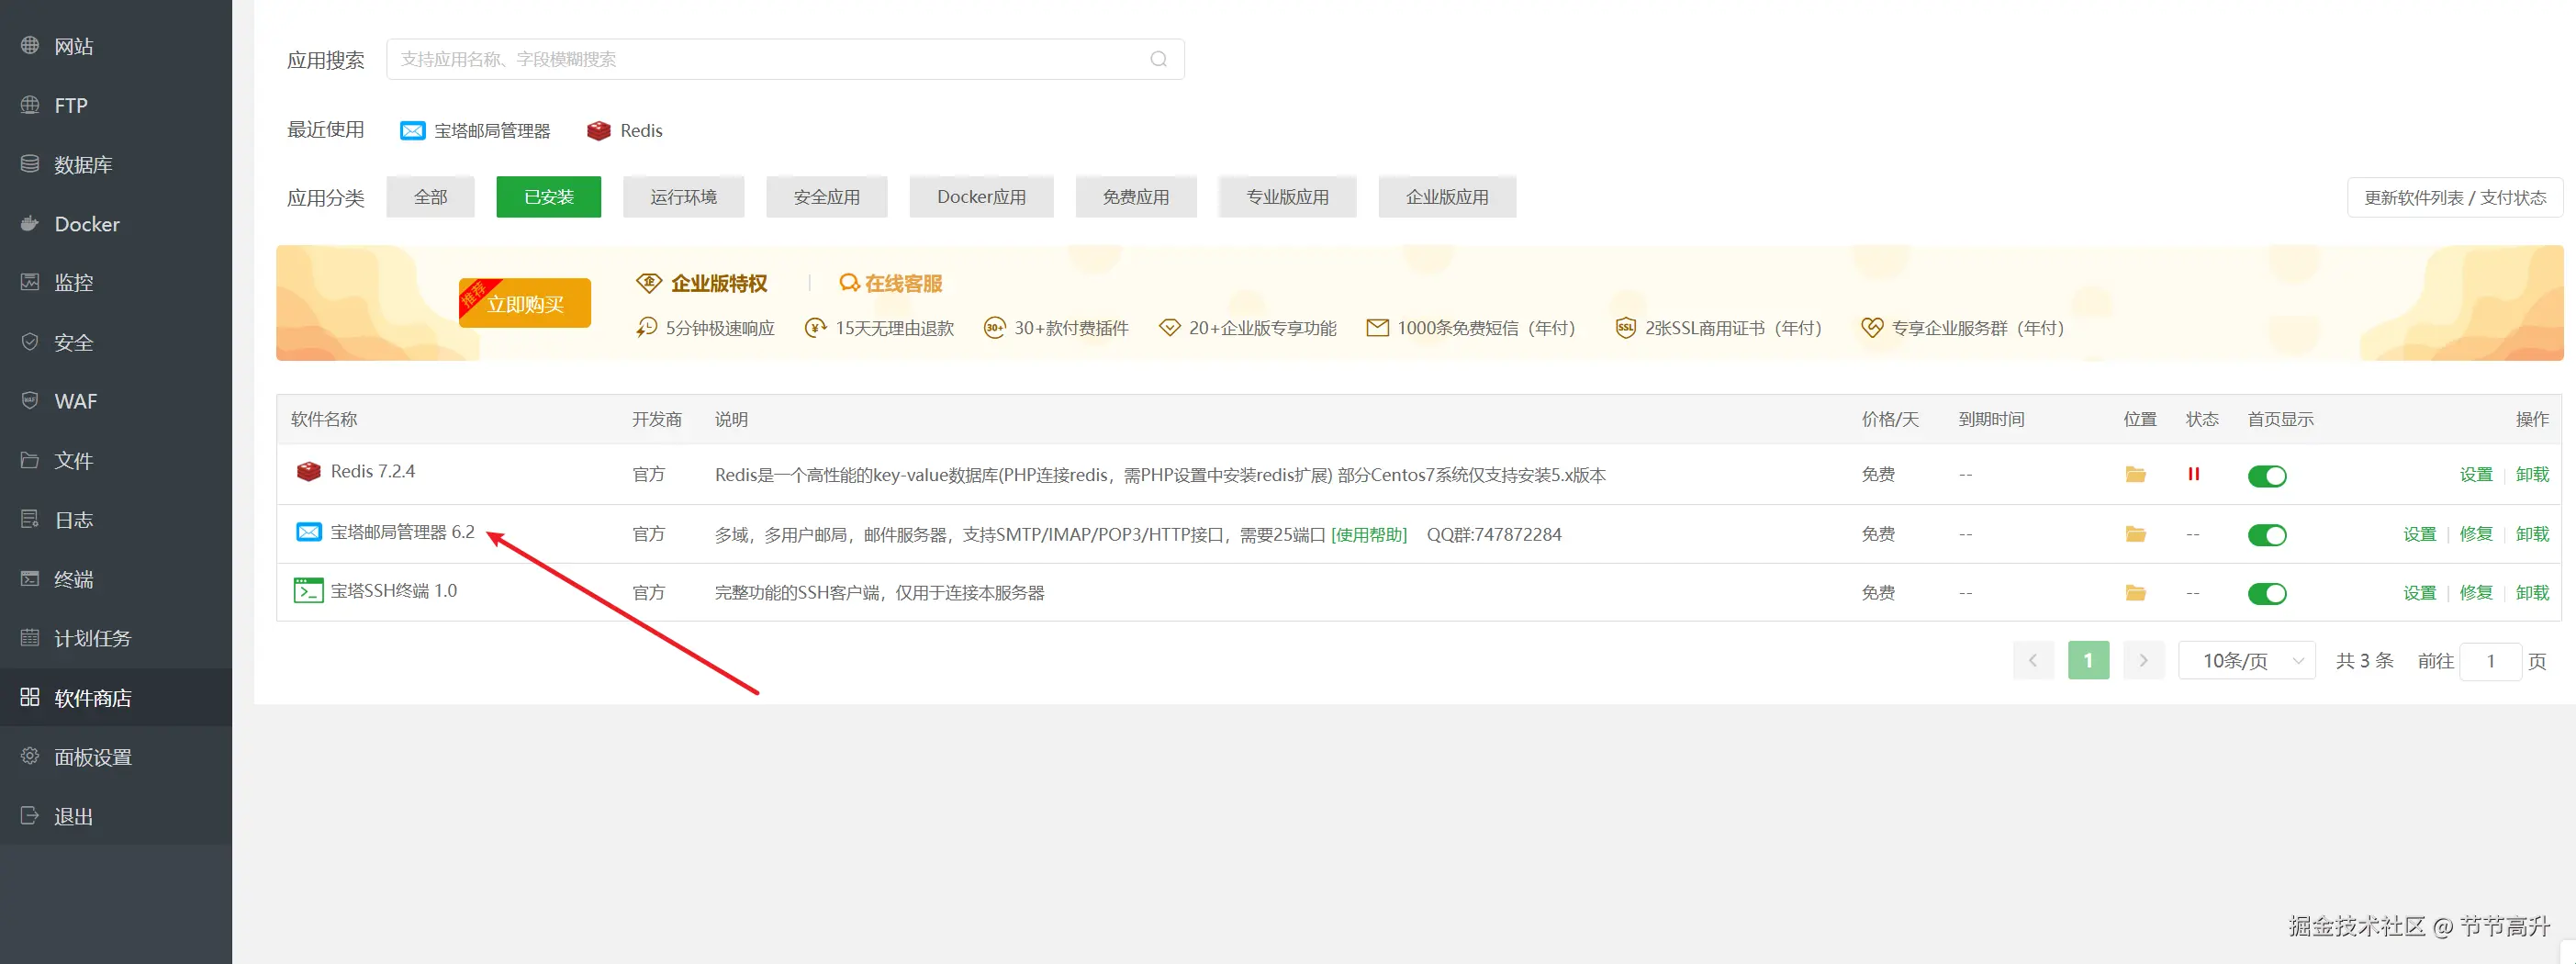Select page 1 in pagination
The image size is (2576, 964).
(2088, 660)
